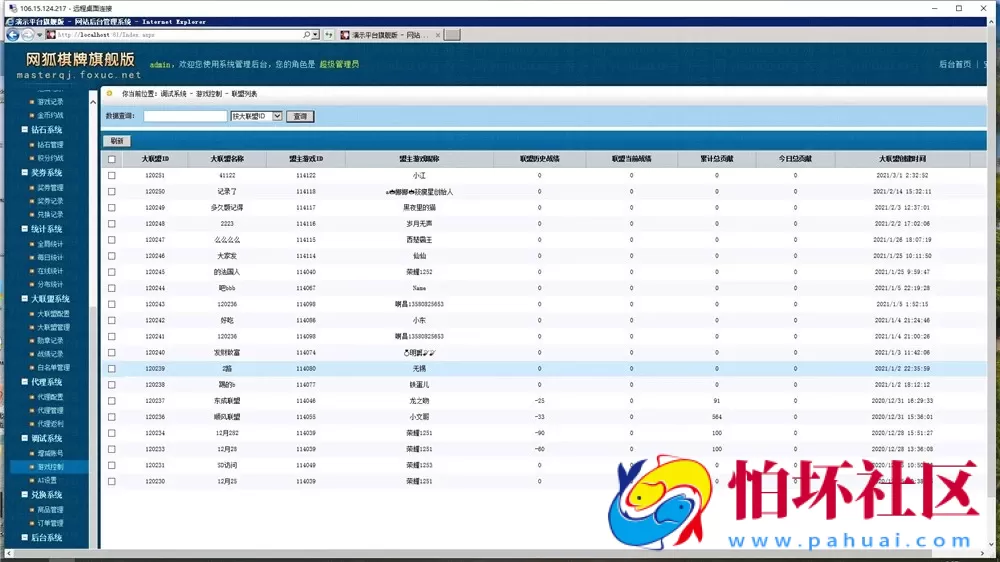
Task: Click the remote desktop connection title icon
Action: (13, 8)
